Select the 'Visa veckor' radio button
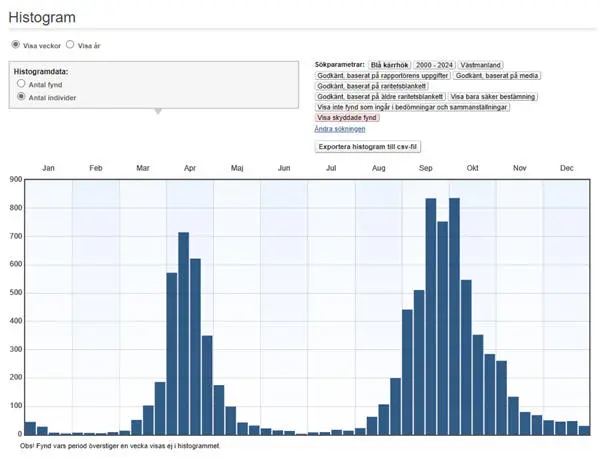 [x=15, y=45]
